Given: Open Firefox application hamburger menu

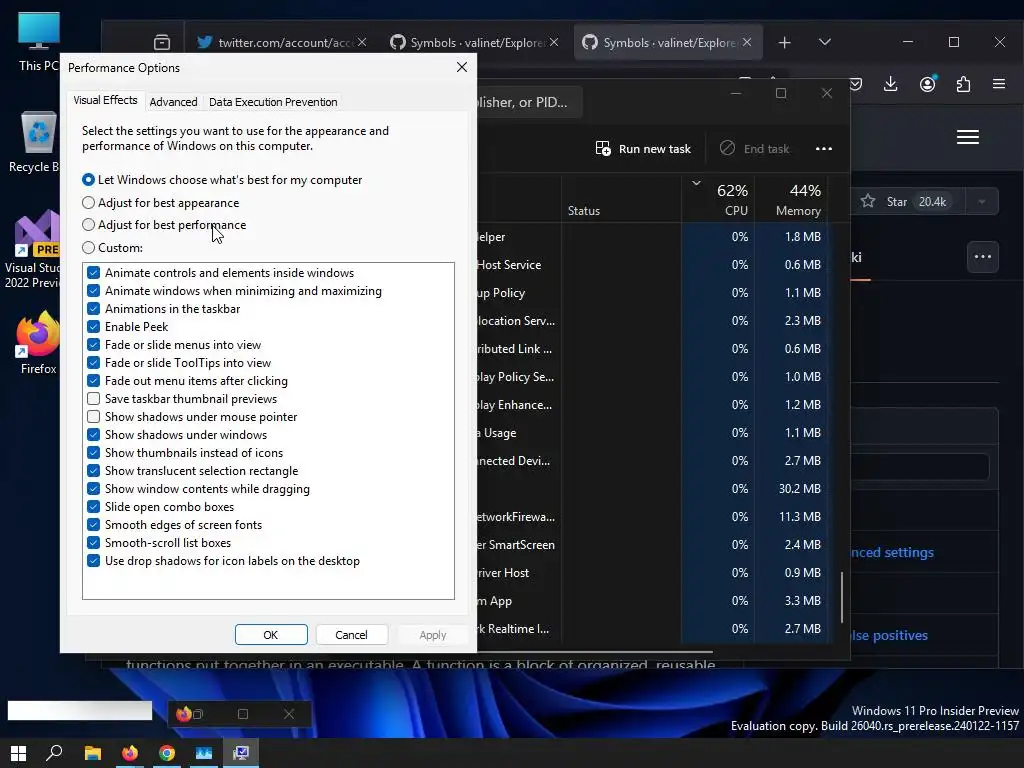Looking at the screenshot, I should tap(999, 84).
